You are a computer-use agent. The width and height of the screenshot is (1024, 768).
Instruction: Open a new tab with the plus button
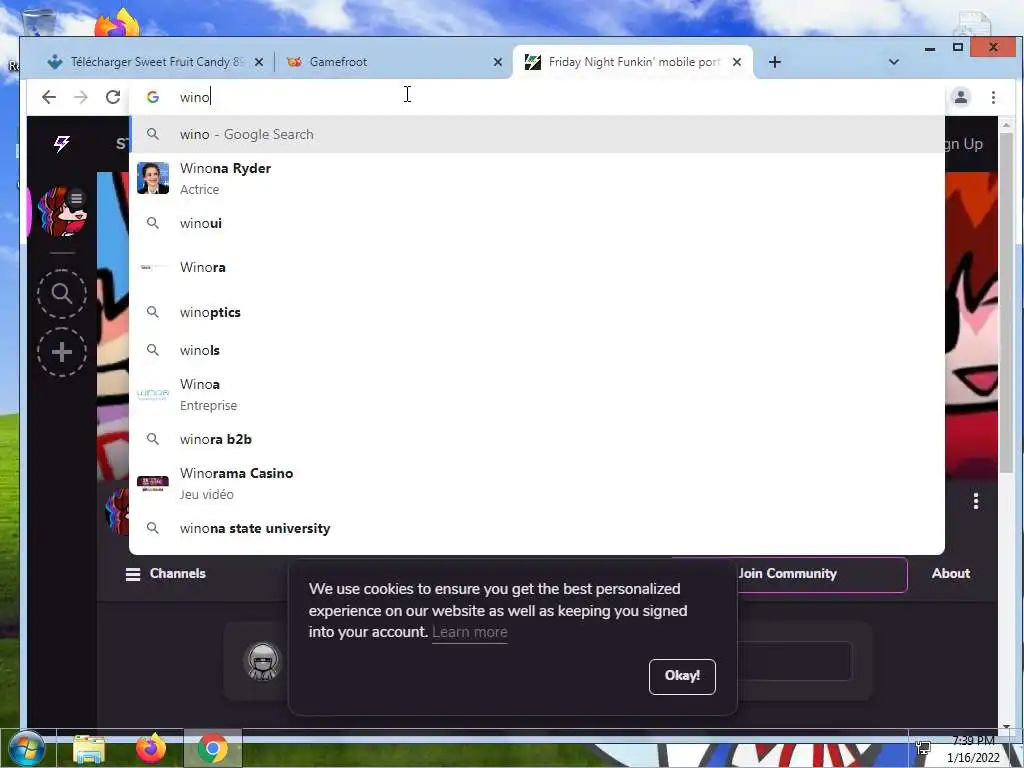(775, 62)
